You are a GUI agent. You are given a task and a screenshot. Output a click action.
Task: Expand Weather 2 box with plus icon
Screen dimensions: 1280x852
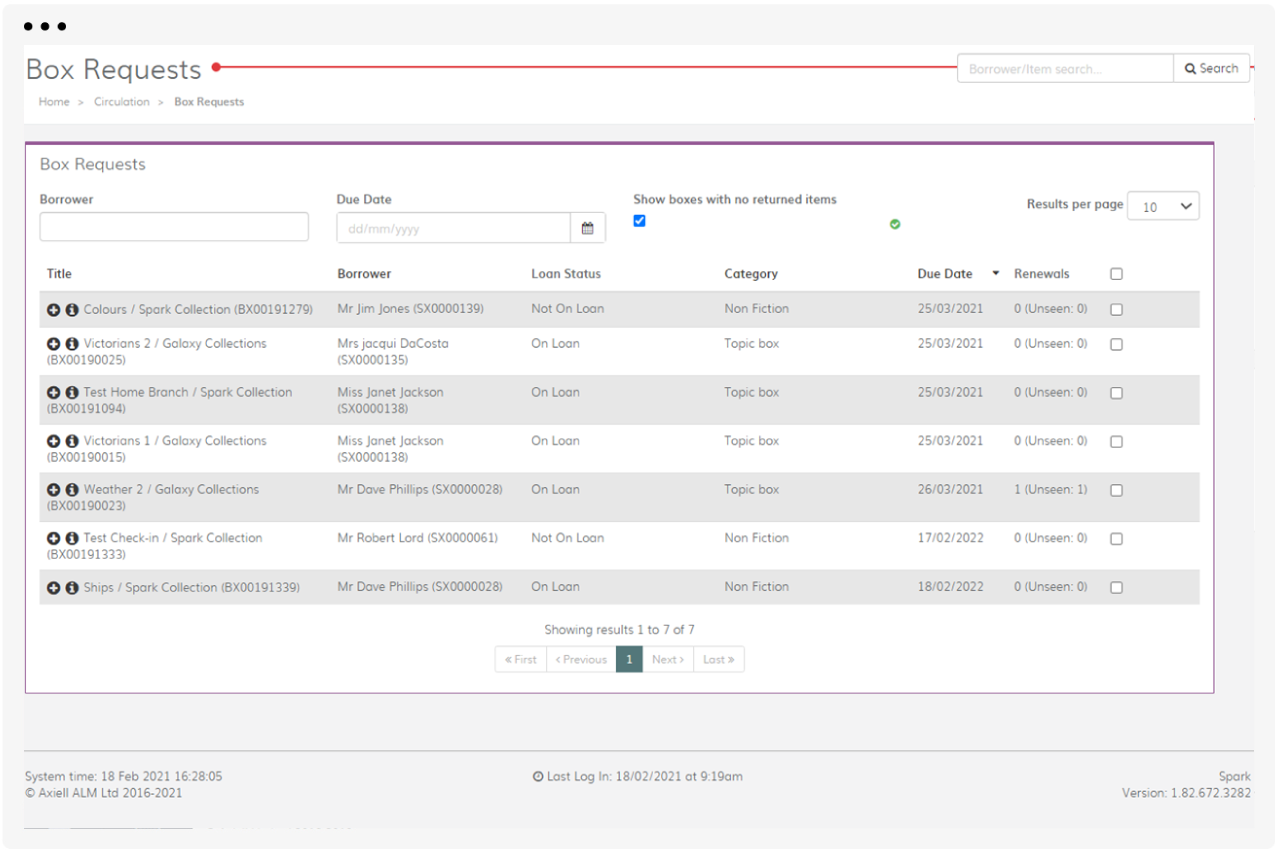[54, 490]
